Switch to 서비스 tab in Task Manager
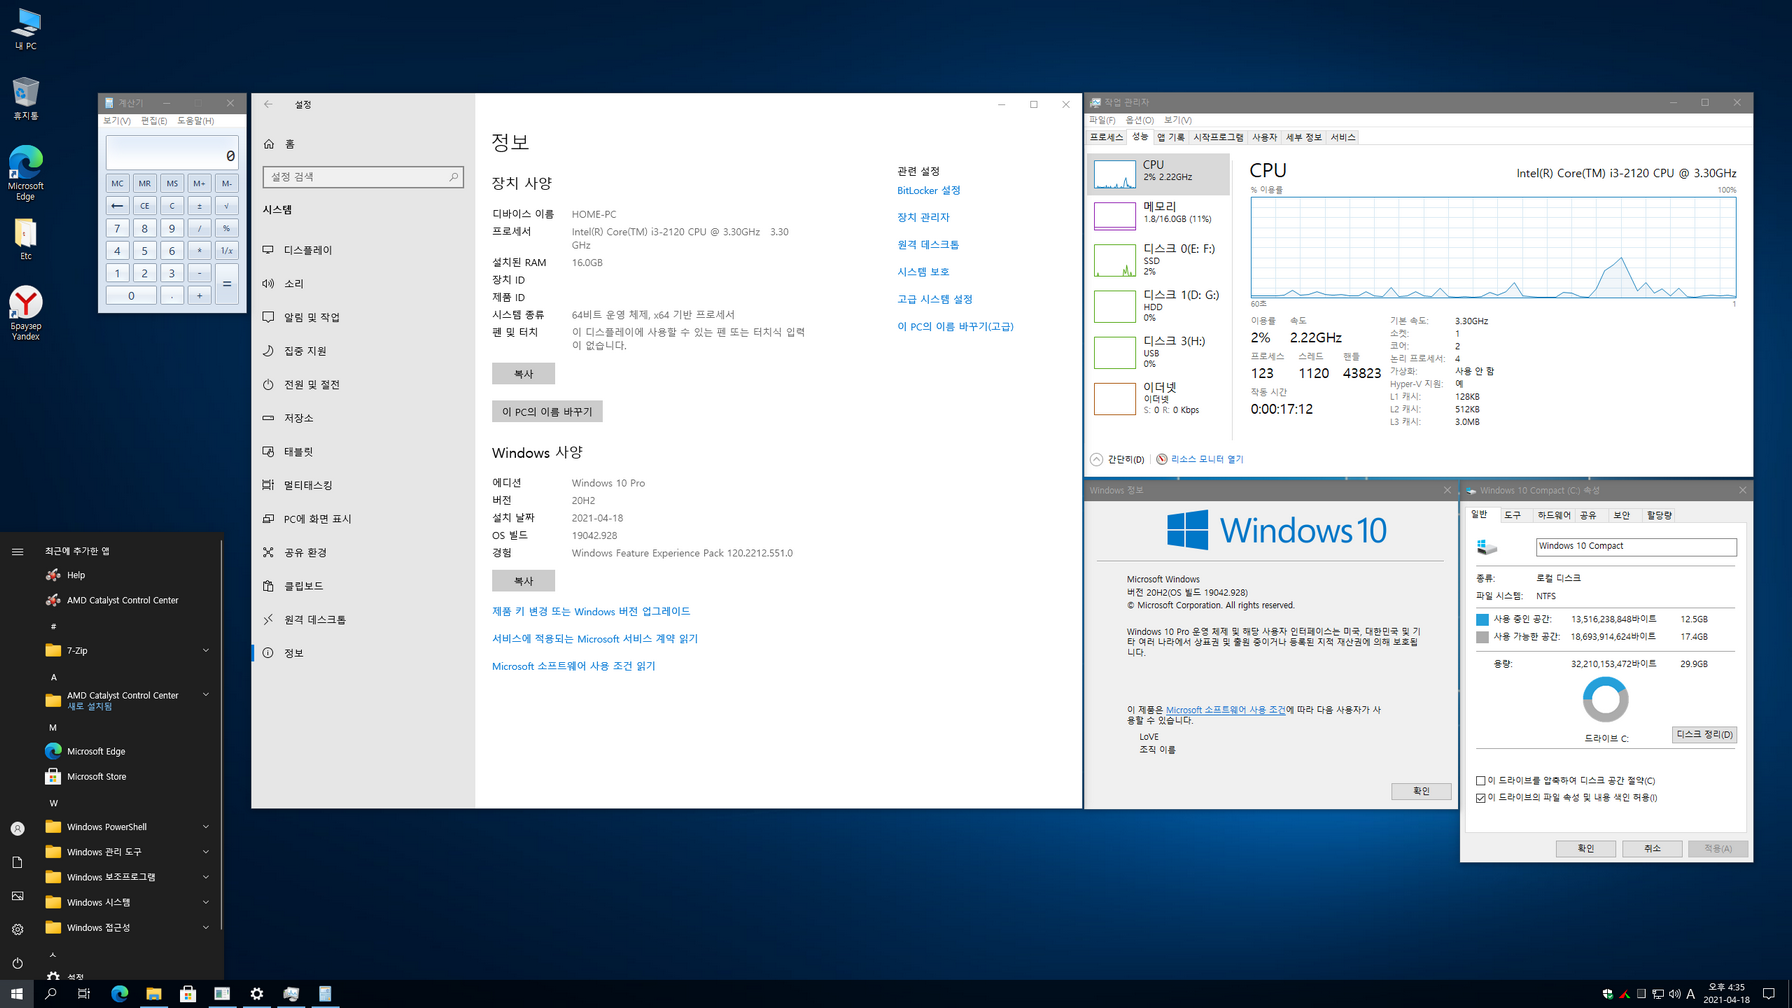The height and width of the screenshot is (1008, 1792). 1343,137
